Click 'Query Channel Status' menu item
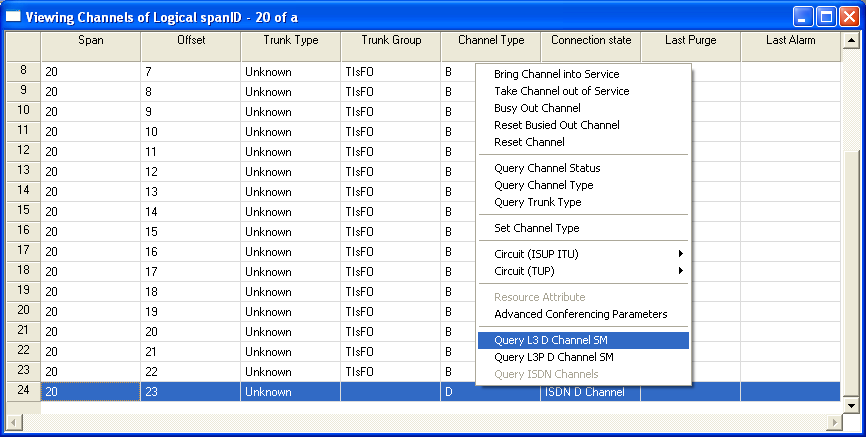The width and height of the screenshot is (866, 437). (547, 168)
